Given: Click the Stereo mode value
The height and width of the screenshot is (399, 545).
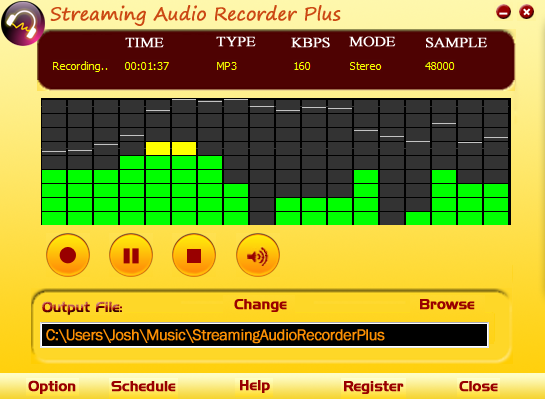Looking at the screenshot, I should [365, 66].
